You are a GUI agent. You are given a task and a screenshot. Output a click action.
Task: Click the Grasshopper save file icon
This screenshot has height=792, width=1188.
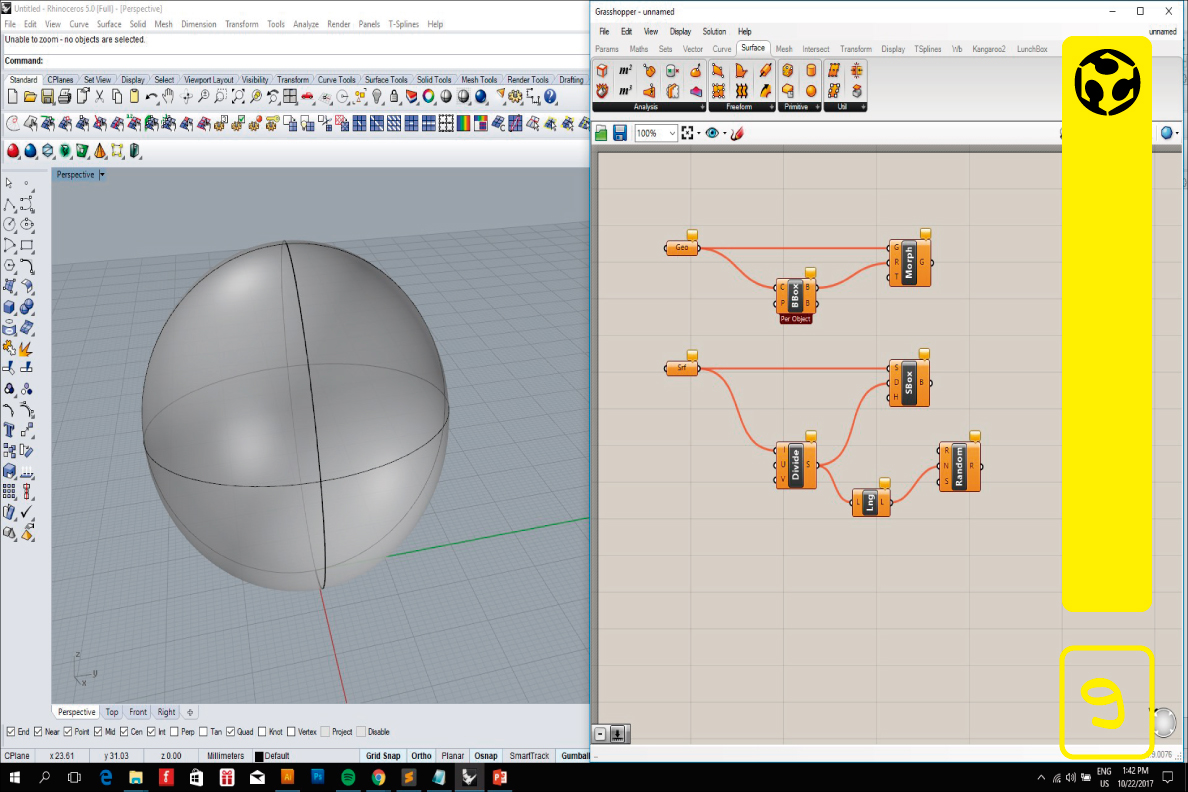619,133
